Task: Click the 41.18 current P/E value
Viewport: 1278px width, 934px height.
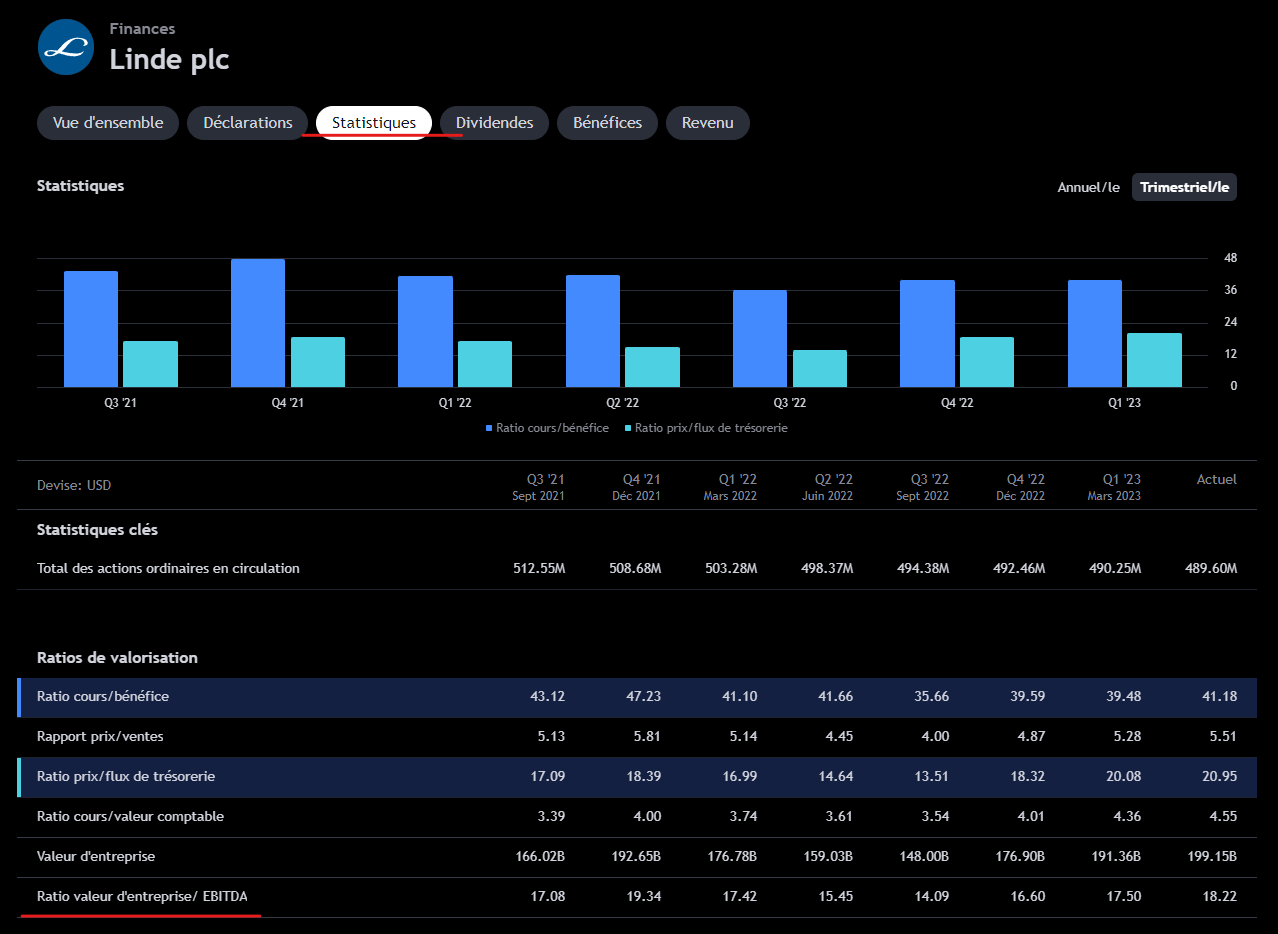Action: tap(1220, 697)
